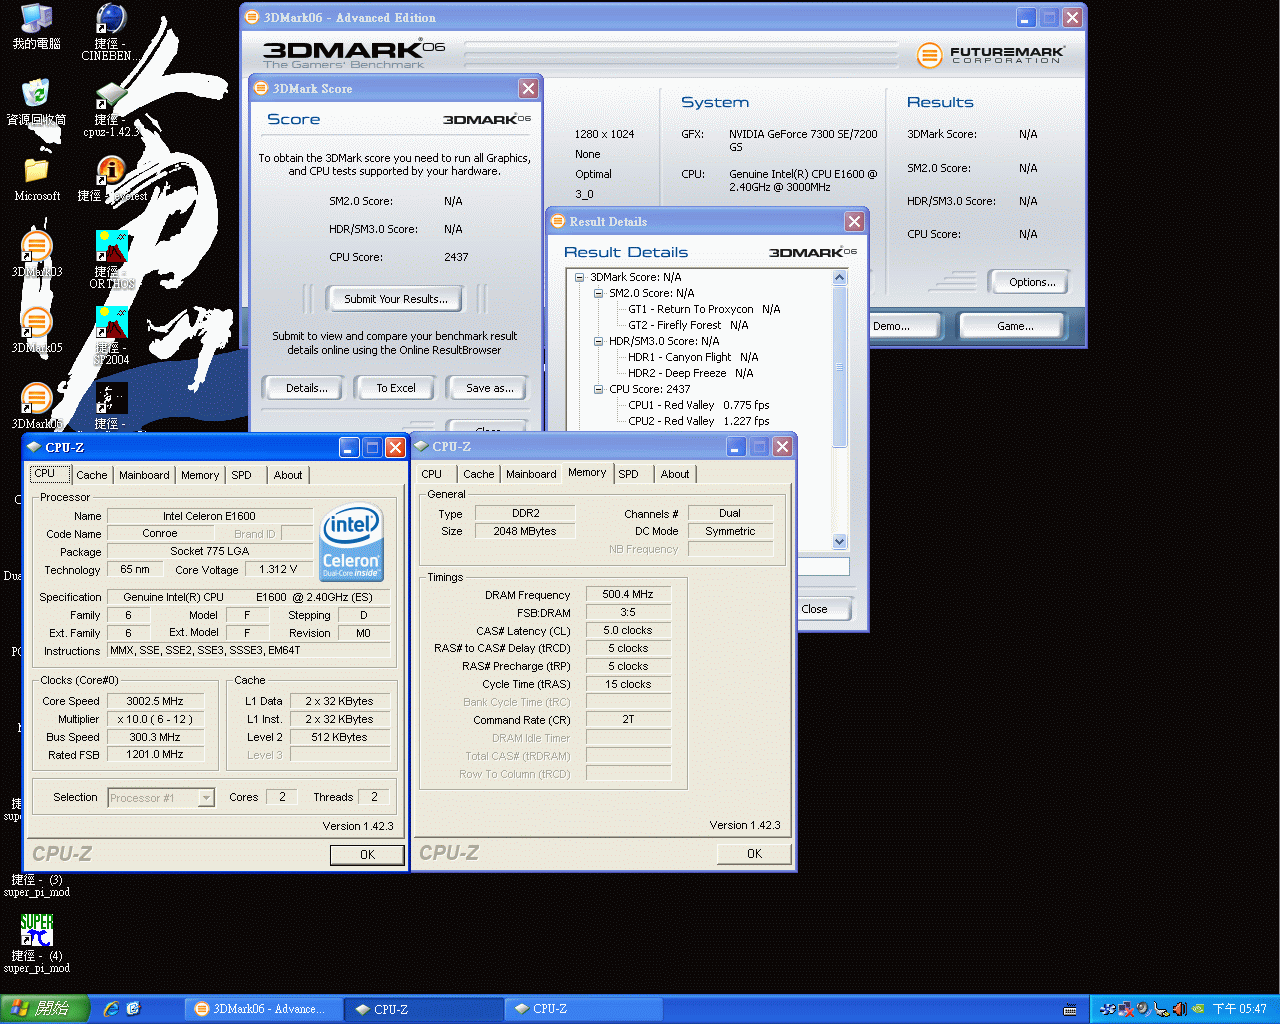Click the Result Details scrollbar down arrow

[x=840, y=541]
